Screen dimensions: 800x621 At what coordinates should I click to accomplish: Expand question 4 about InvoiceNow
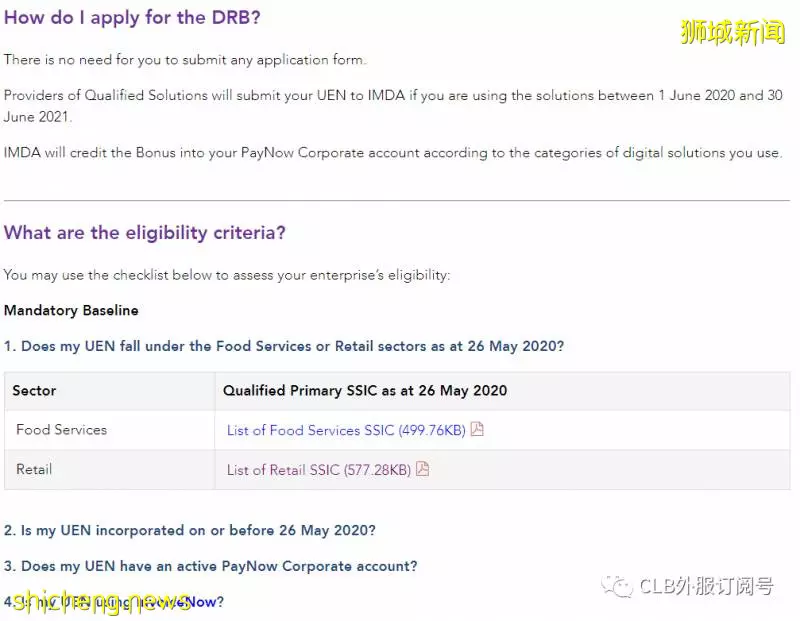(114, 602)
